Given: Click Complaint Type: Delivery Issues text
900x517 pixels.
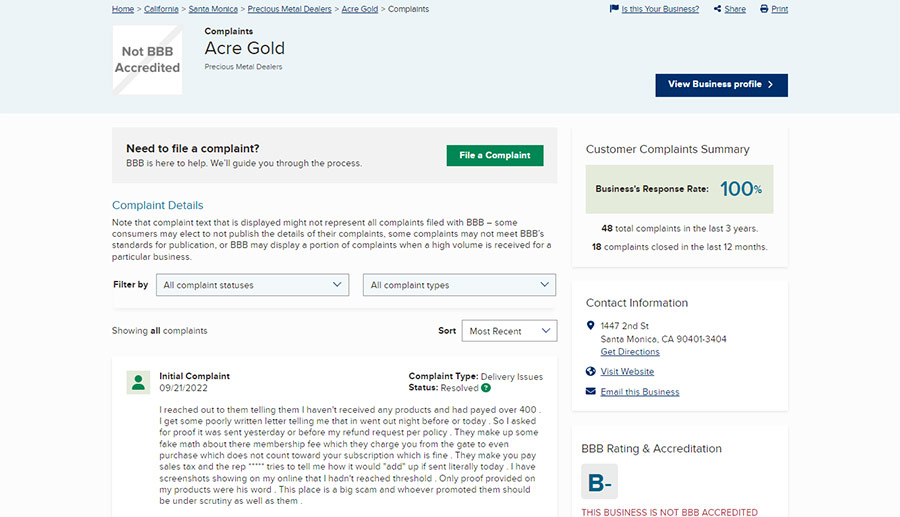Looking at the screenshot, I should point(476,376).
